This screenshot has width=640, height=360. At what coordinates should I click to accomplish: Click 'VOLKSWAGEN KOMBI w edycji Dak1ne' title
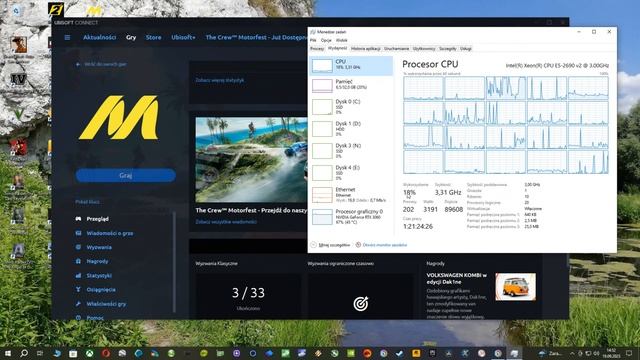pos(456,278)
